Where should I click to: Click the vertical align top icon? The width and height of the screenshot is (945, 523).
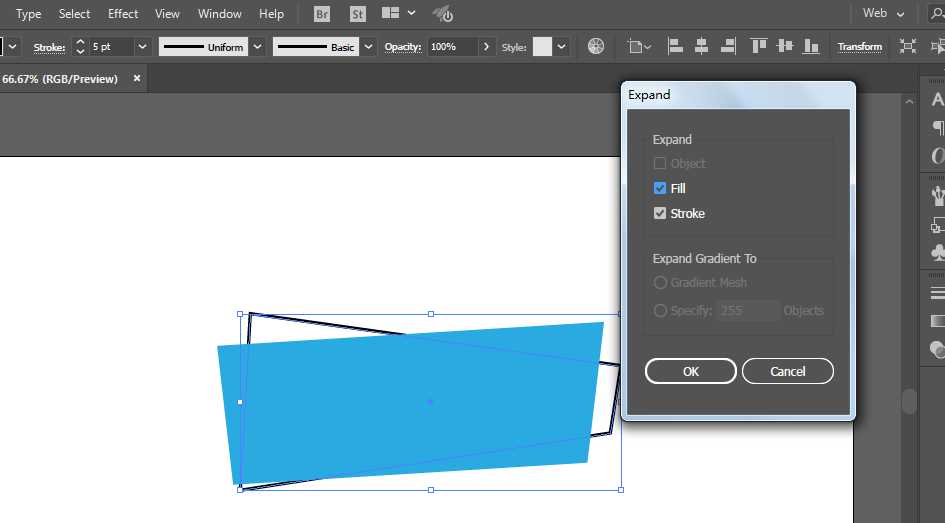(x=758, y=46)
